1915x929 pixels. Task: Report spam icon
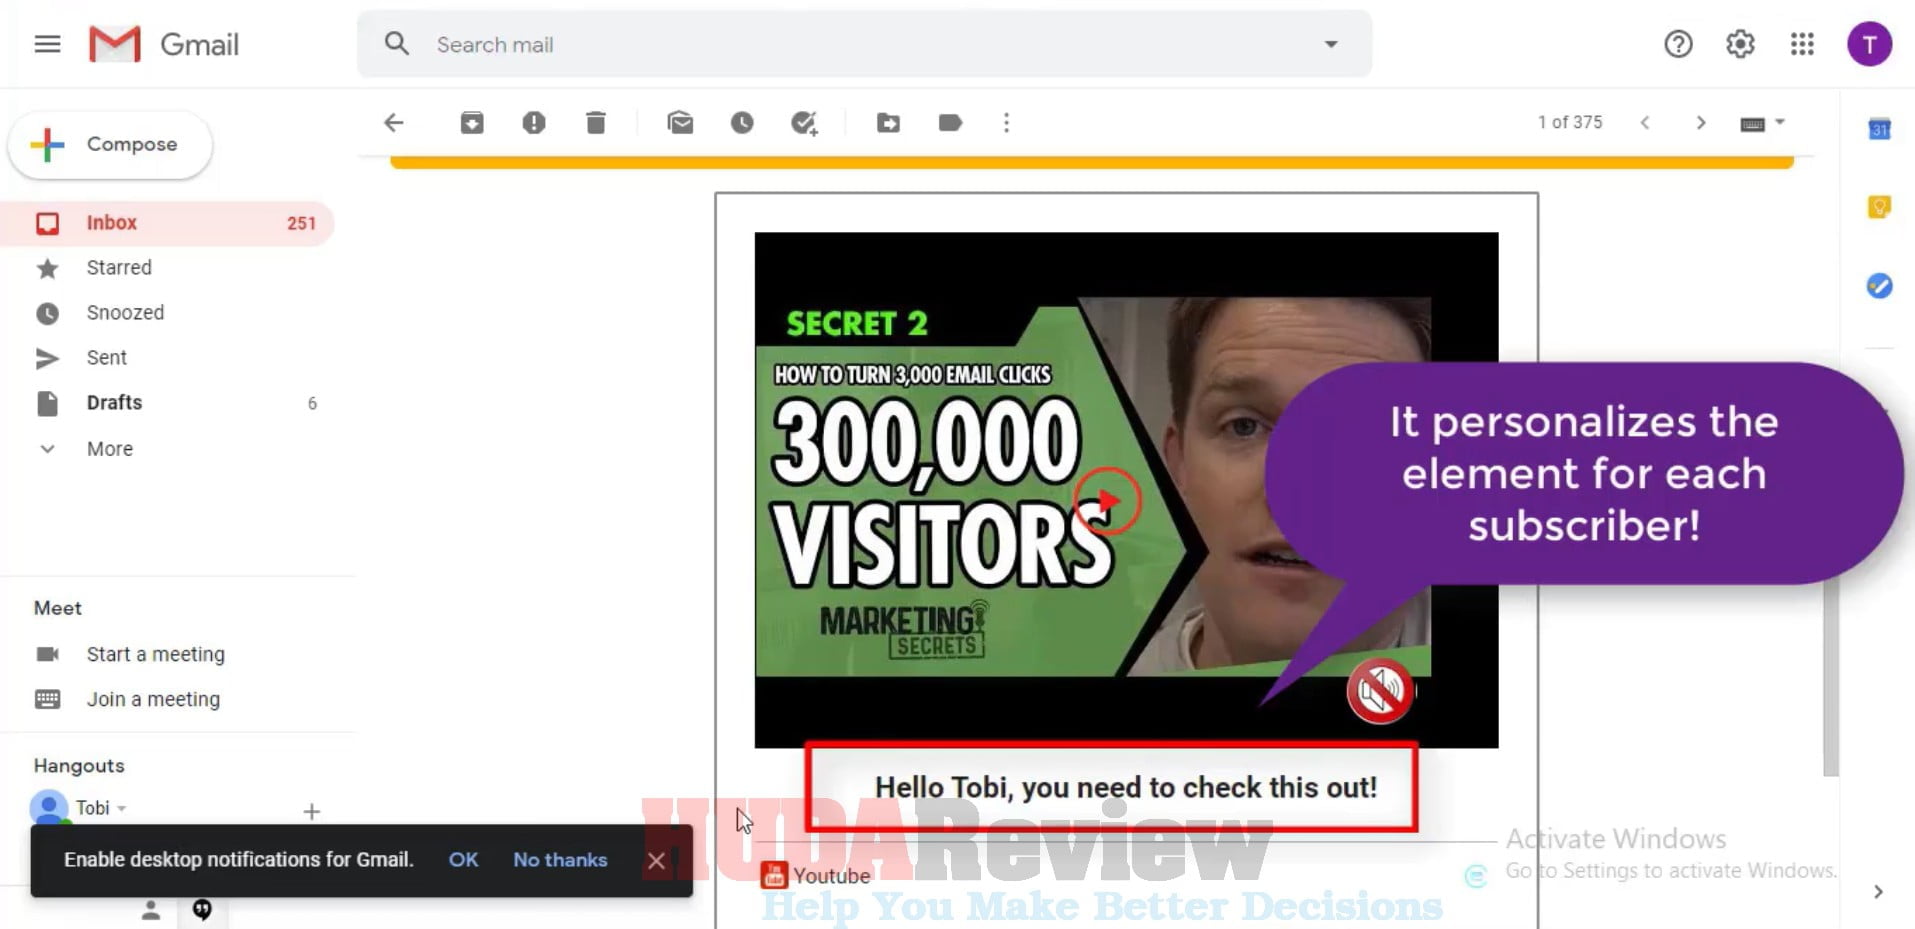point(534,122)
